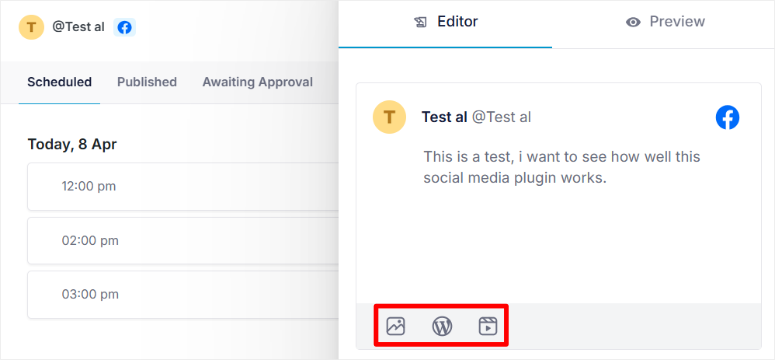The height and width of the screenshot is (360, 775).
Task: Select the 02:00 pm time slot
Action: tap(183, 241)
